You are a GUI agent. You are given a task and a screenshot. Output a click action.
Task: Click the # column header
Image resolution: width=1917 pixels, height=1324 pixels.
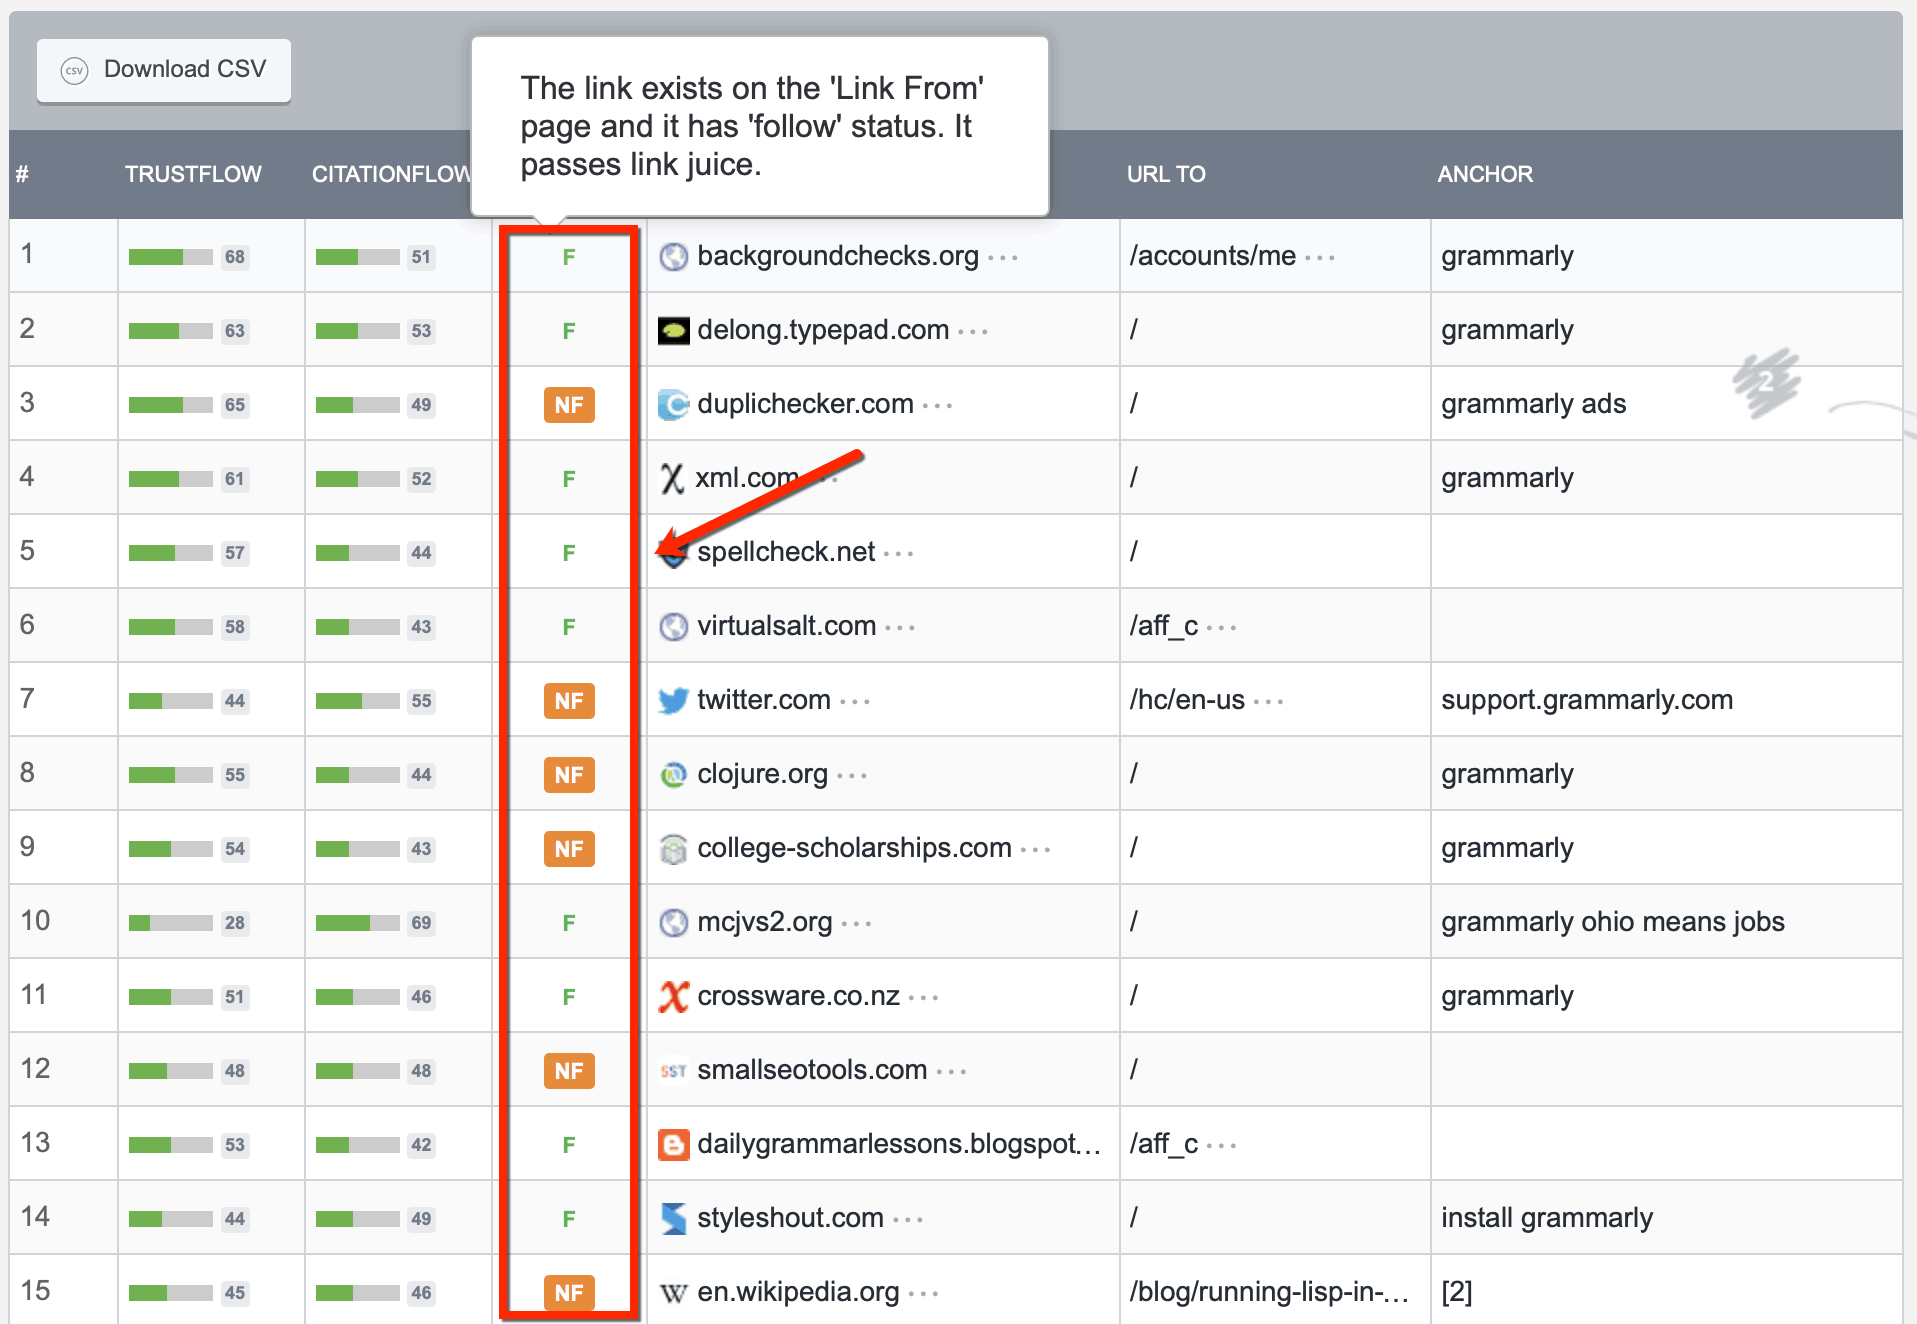pyautogui.click(x=22, y=174)
